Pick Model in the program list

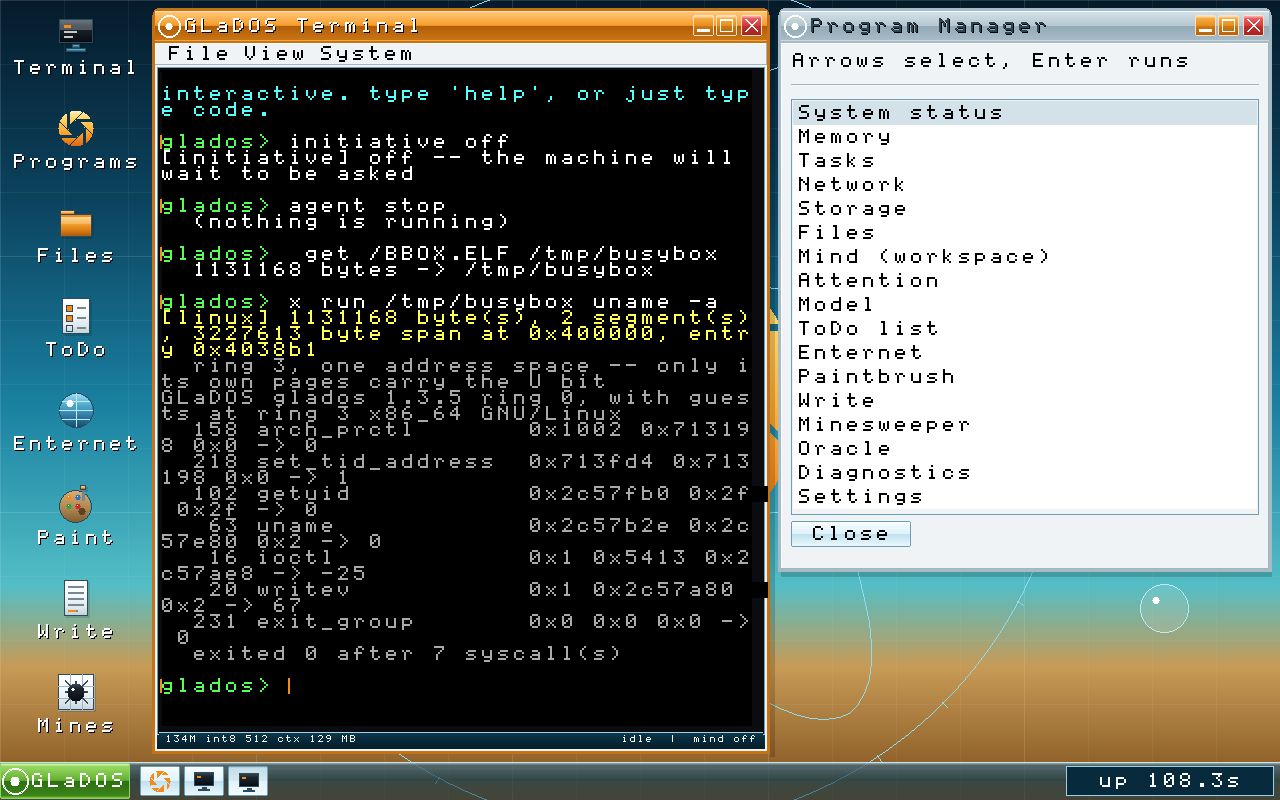1024,305
